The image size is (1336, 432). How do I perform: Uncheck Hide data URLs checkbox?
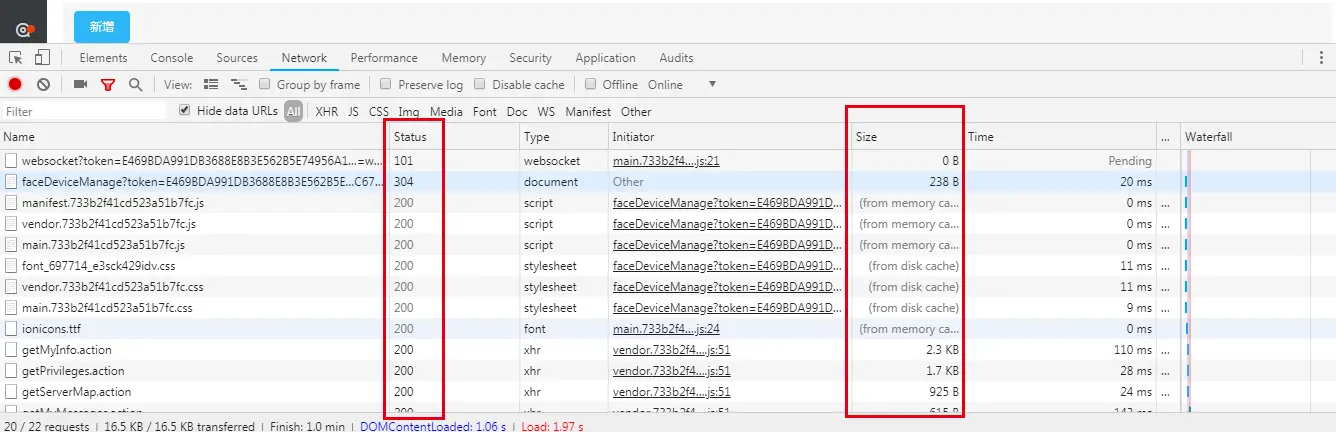click(184, 111)
